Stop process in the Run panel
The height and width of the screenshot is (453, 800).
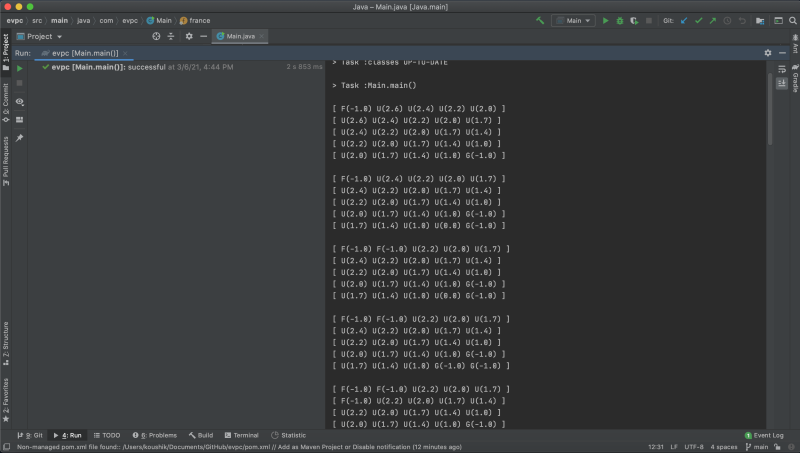(19, 83)
